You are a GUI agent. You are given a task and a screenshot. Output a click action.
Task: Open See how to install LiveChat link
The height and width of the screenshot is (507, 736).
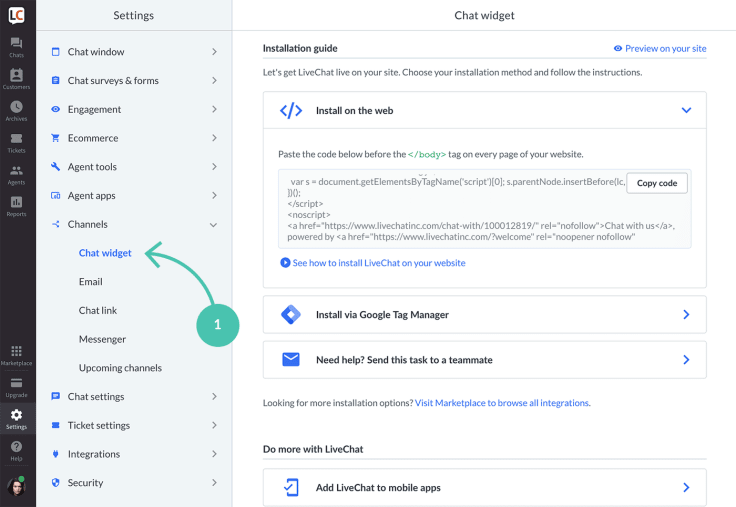pyautogui.click(x=379, y=263)
